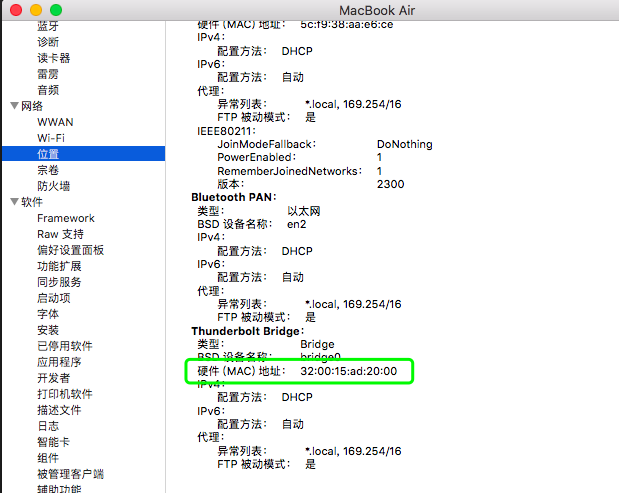Select 应用程序 in the sidebar
Screen dimensions: 619x493
[59, 362]
